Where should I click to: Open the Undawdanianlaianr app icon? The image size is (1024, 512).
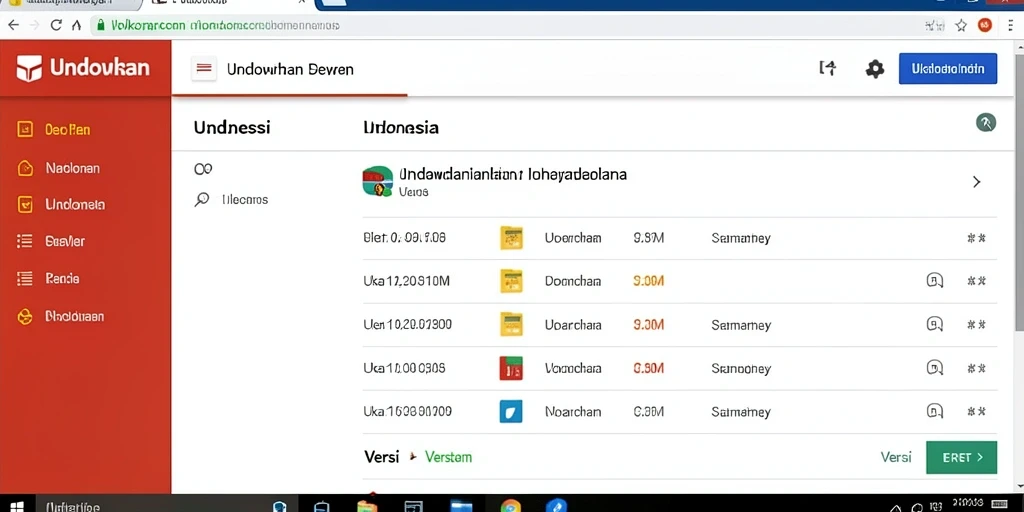pyautogui.click(x=377, y=182)
